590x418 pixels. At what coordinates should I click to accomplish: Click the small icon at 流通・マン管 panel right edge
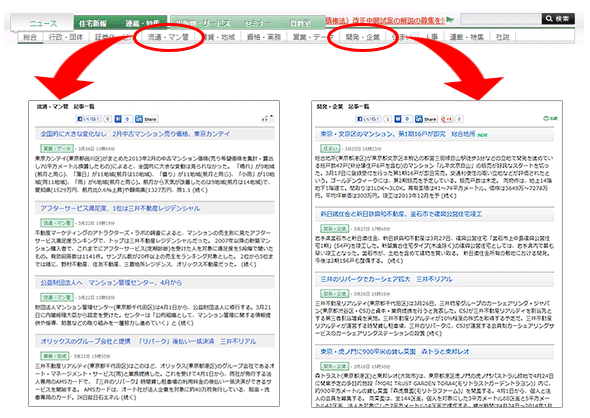coord(267,119)
